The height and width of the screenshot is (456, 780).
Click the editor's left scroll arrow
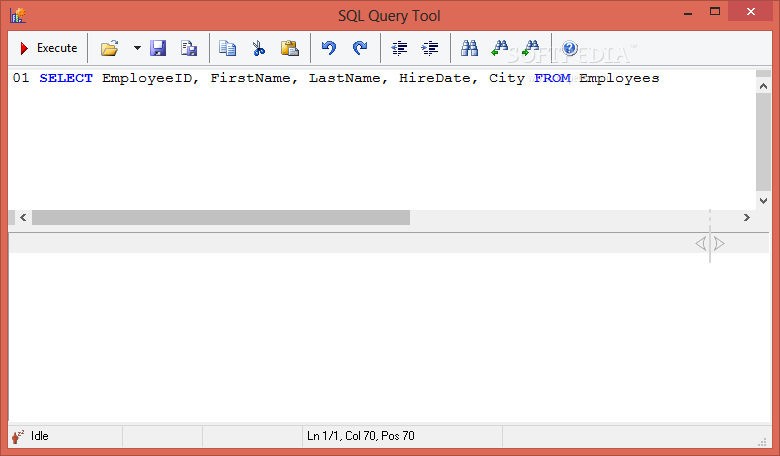coord(23,217)
